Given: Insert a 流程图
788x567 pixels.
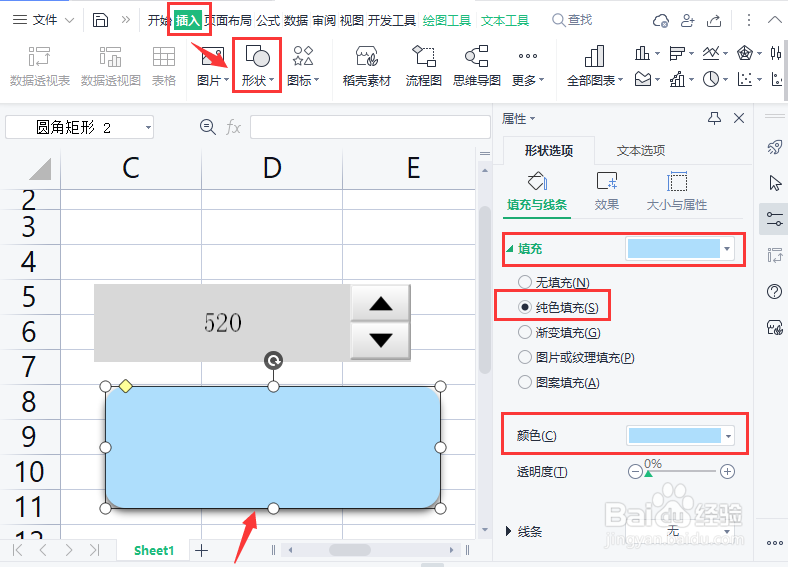Looking at the screenshot, I should [x=424, y=66].
